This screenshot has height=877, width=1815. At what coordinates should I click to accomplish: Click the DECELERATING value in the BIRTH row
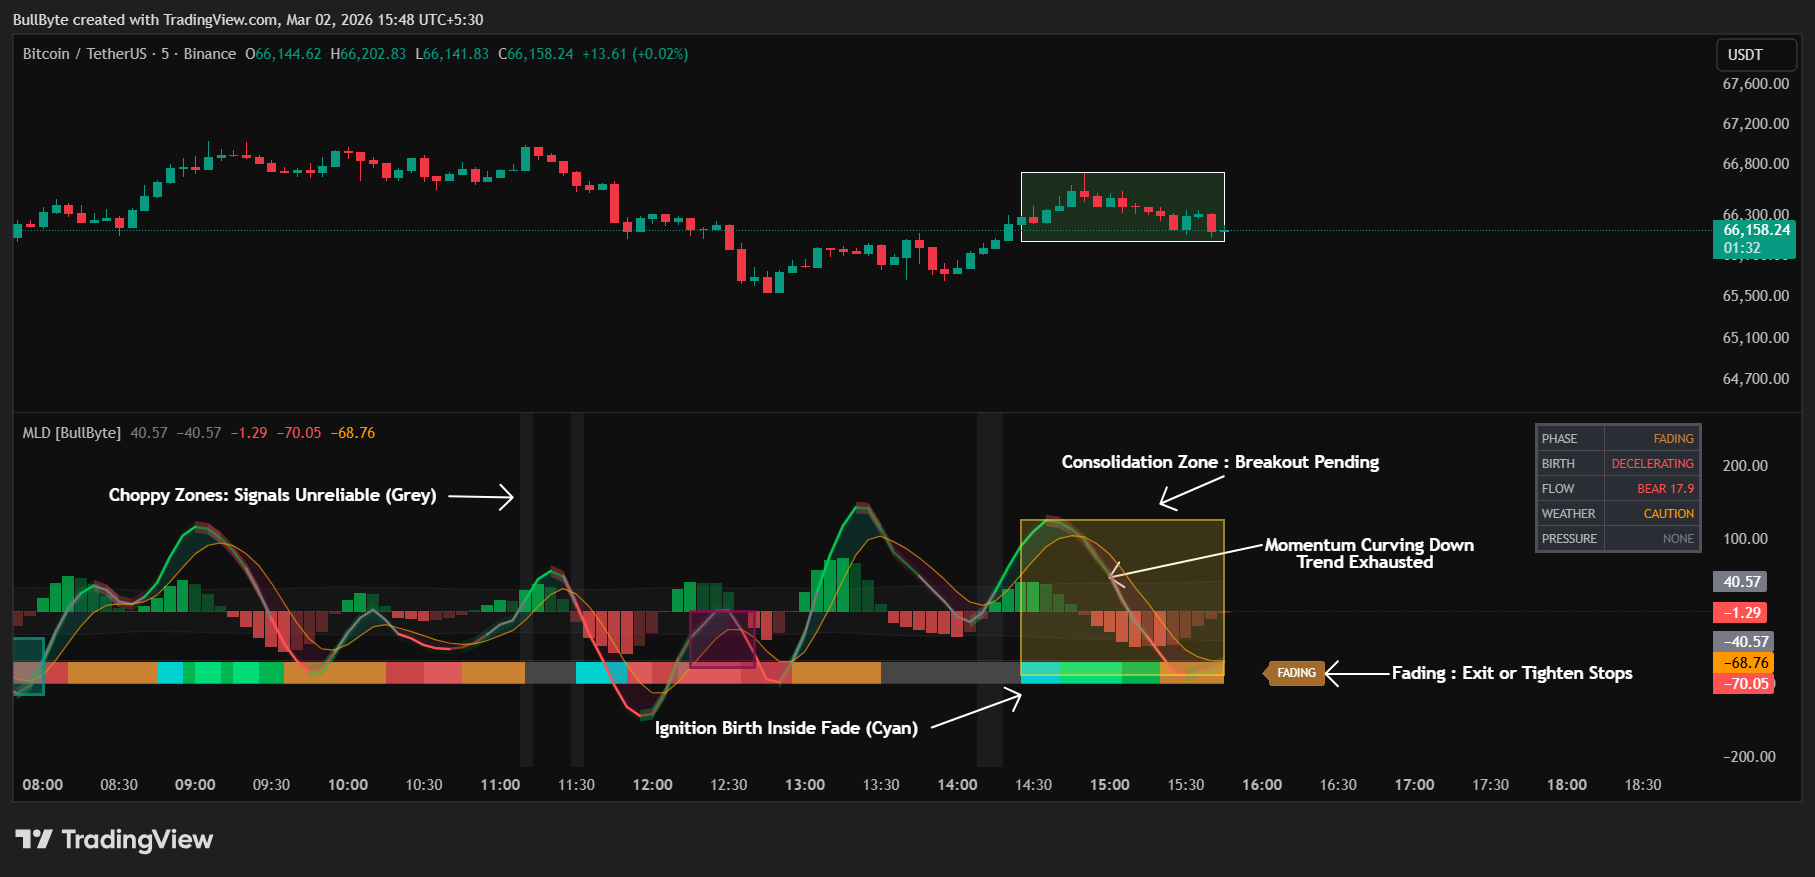1652,464
